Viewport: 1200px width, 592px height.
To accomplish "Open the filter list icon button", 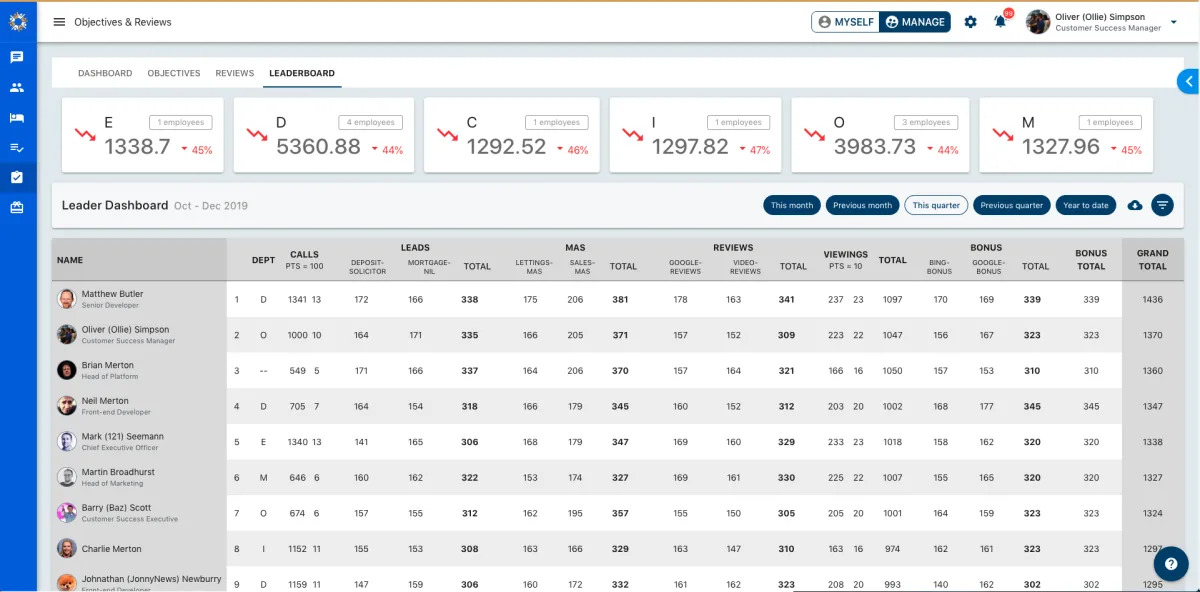I will (1162, 205).
